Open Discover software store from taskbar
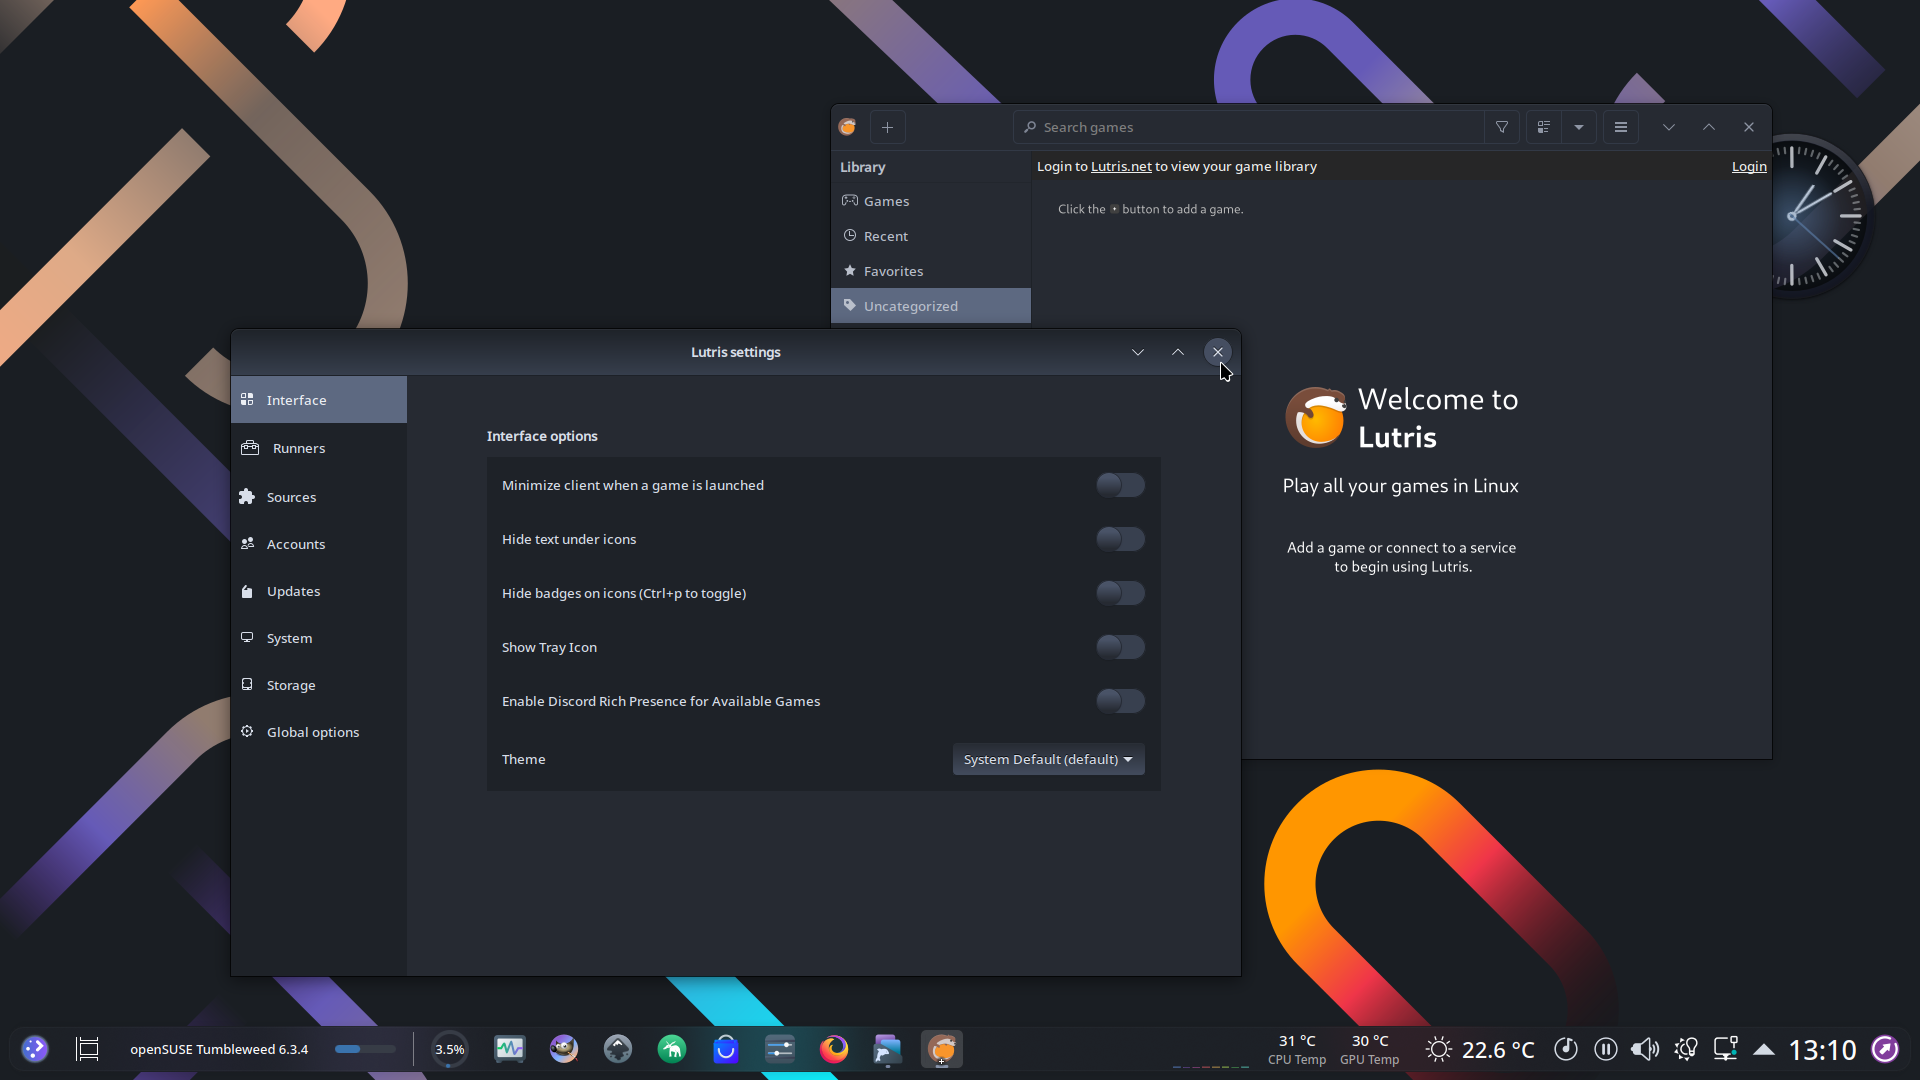Viewport: 1920px width, 1080px height. [x=726, y=1049]
